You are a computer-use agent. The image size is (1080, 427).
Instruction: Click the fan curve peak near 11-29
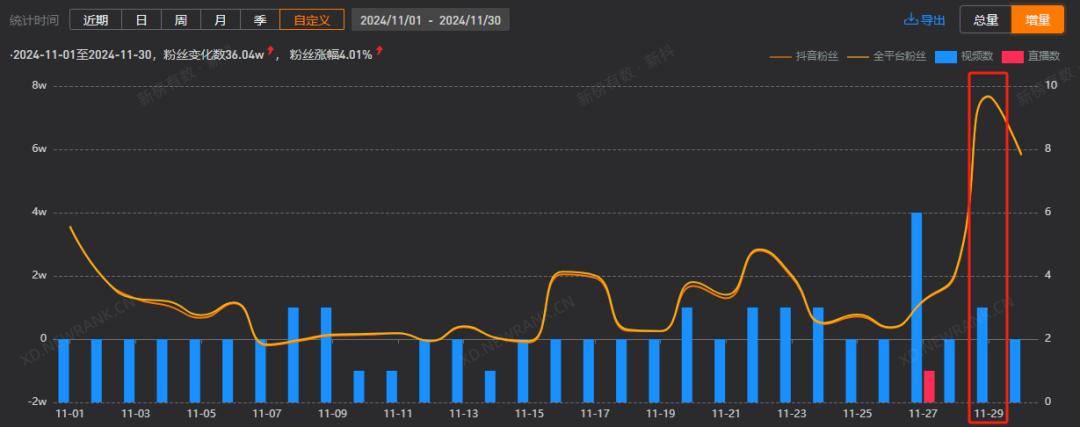tap(987, 96)
